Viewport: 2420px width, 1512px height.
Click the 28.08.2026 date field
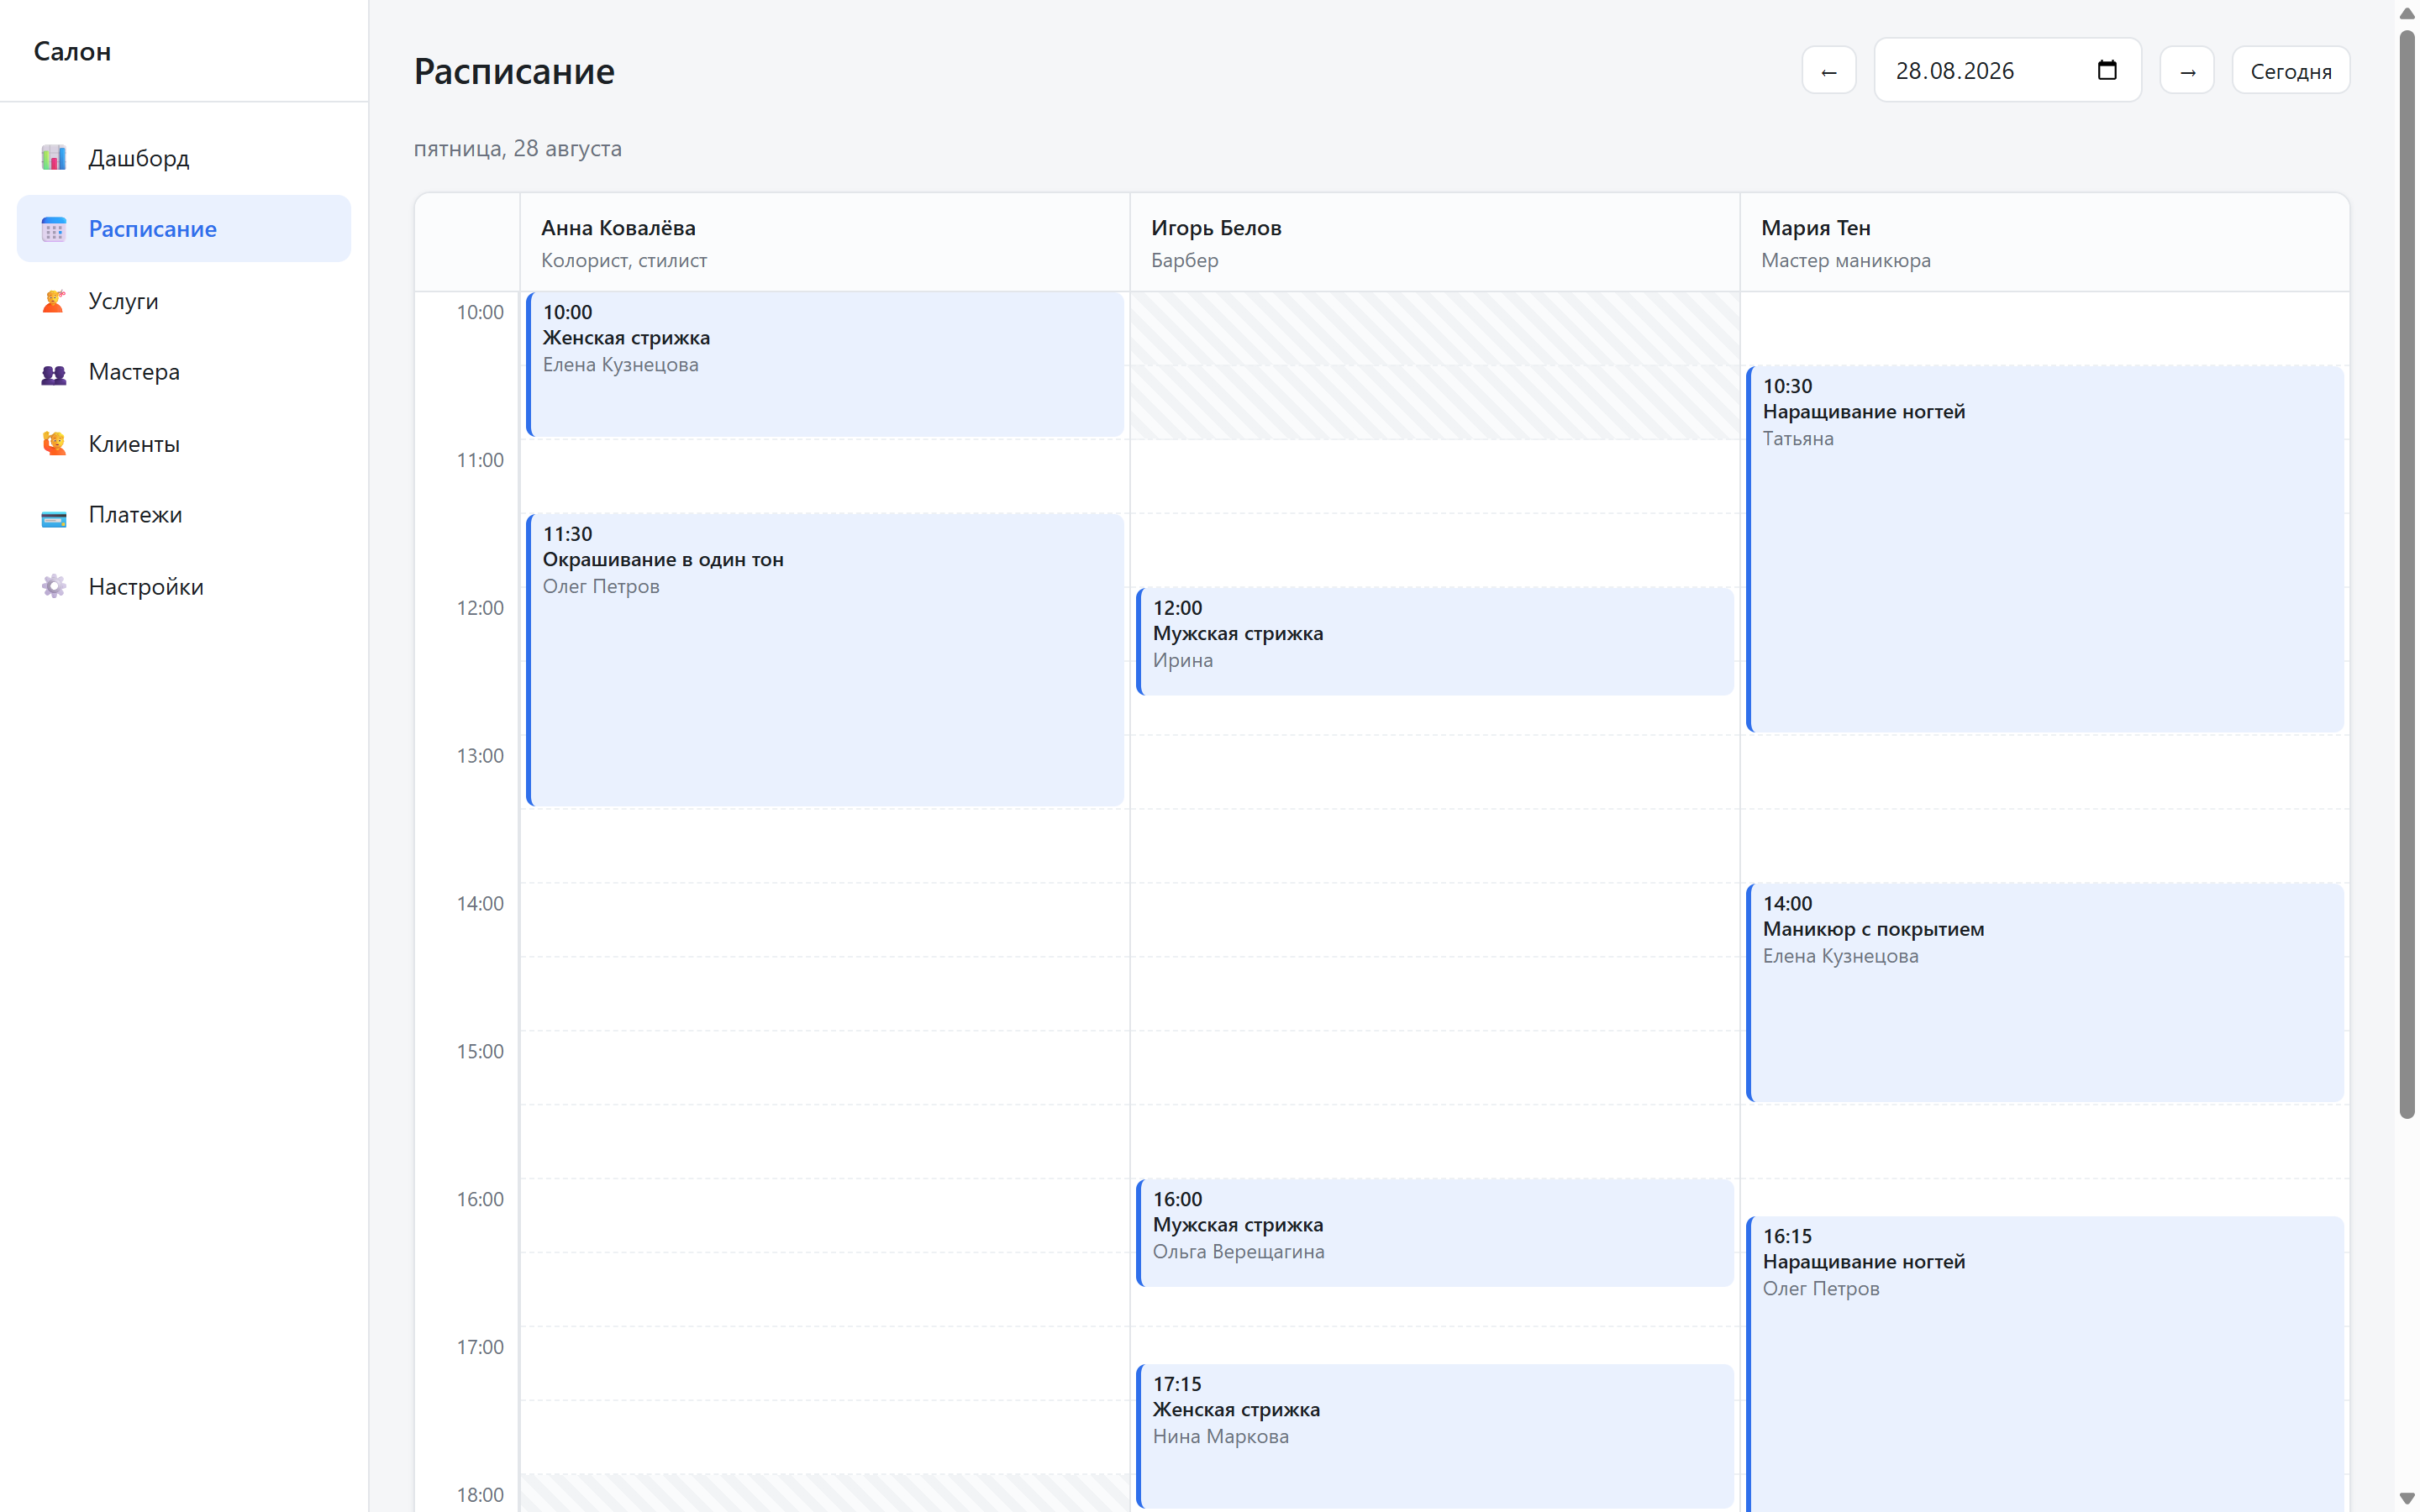click(x=2008, y=70)
